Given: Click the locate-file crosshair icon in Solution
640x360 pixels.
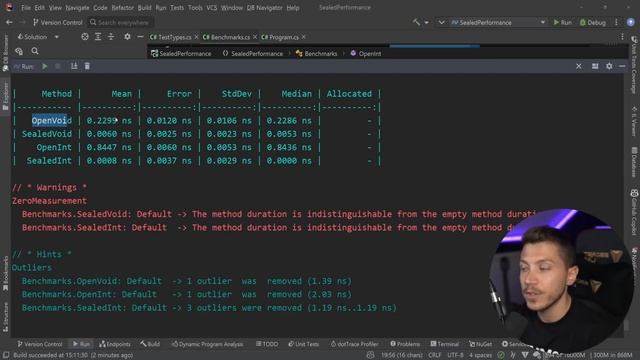Looking at the screenshot, I should coord(84,37).
